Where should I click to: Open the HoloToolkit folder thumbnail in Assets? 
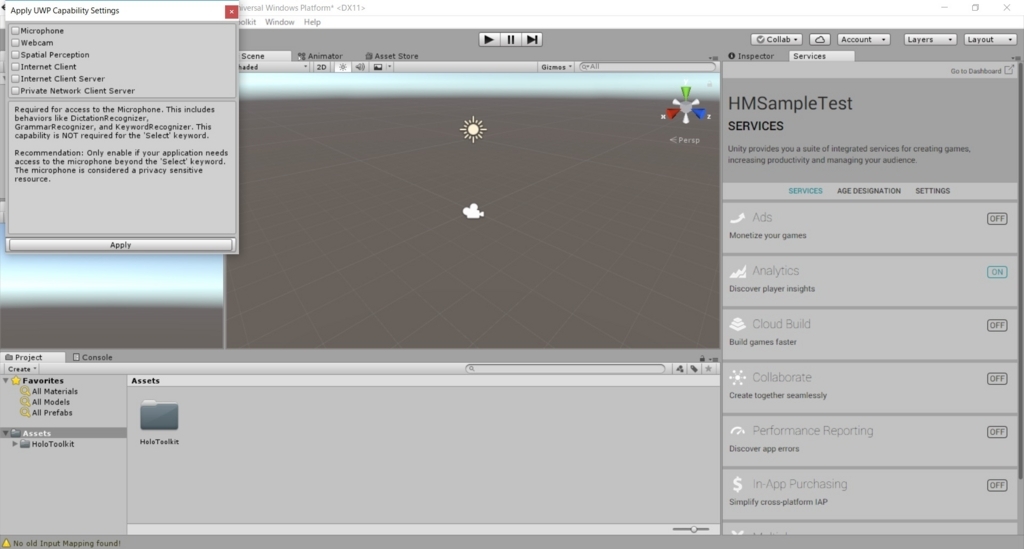[x=159, y=416]
